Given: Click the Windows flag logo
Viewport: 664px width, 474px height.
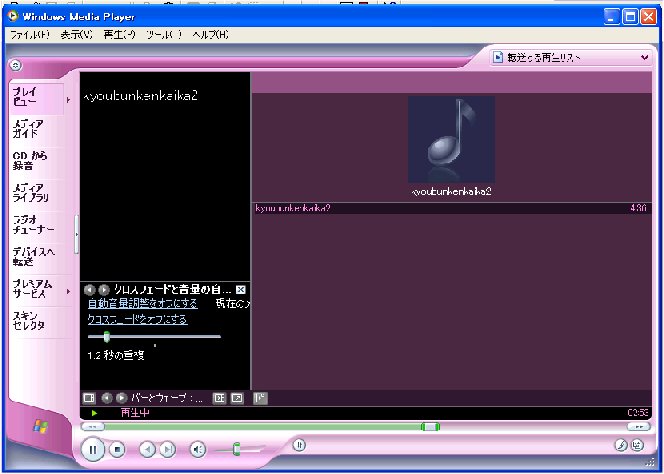Looking at the screenshot, I should [x=40, y=426].
